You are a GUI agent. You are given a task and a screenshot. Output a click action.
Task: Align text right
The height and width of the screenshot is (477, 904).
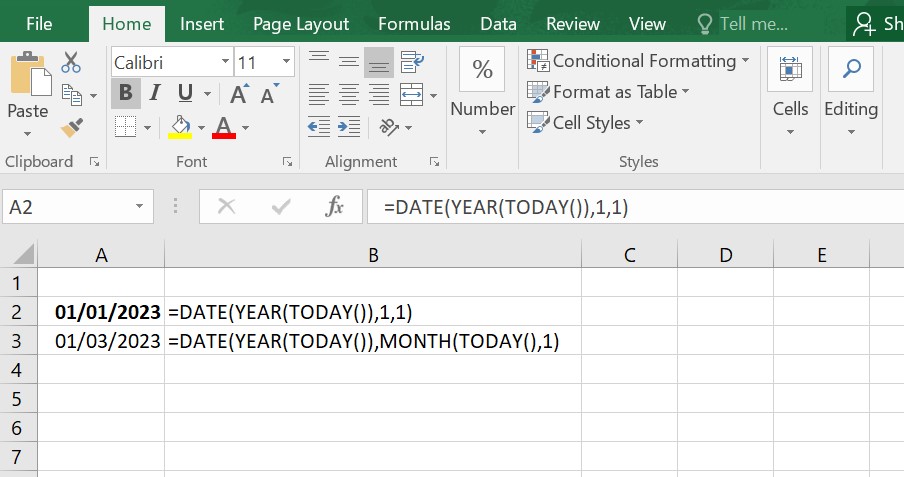379,95
